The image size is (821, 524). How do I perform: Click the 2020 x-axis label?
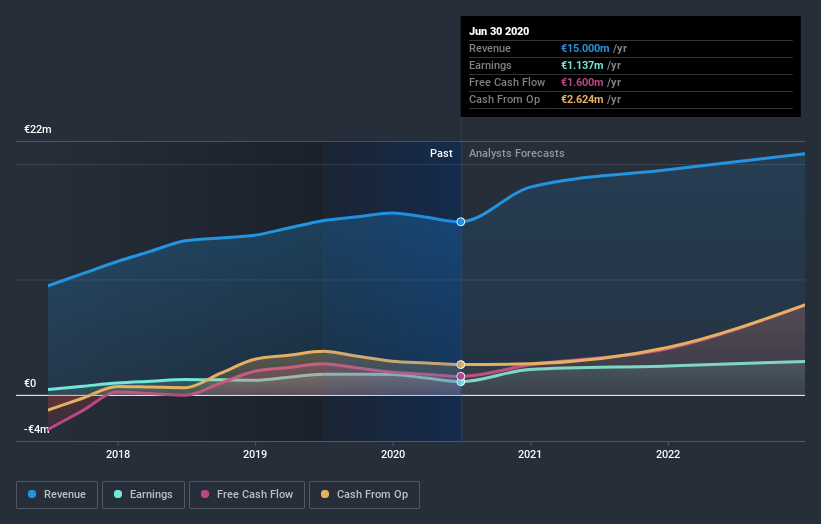[393, 454]
